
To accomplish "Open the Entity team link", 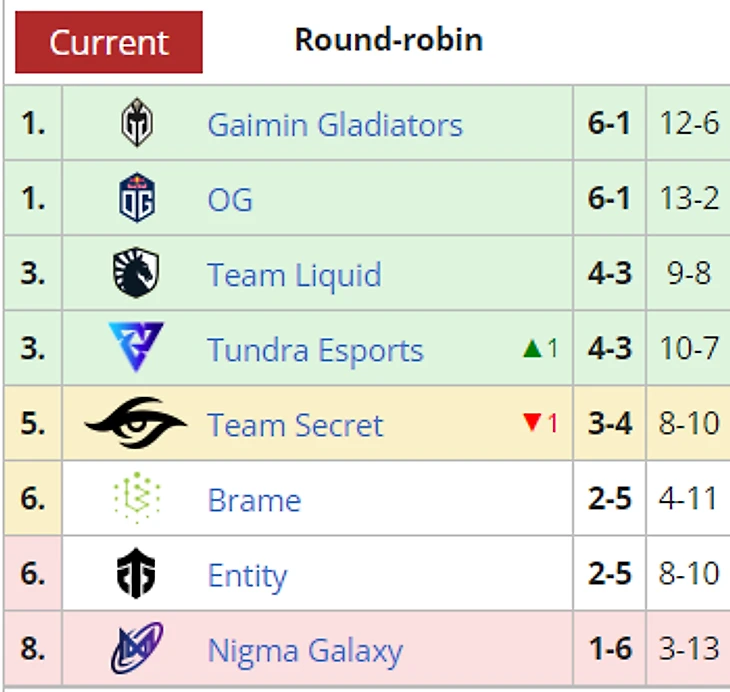I will pos(247,576).
